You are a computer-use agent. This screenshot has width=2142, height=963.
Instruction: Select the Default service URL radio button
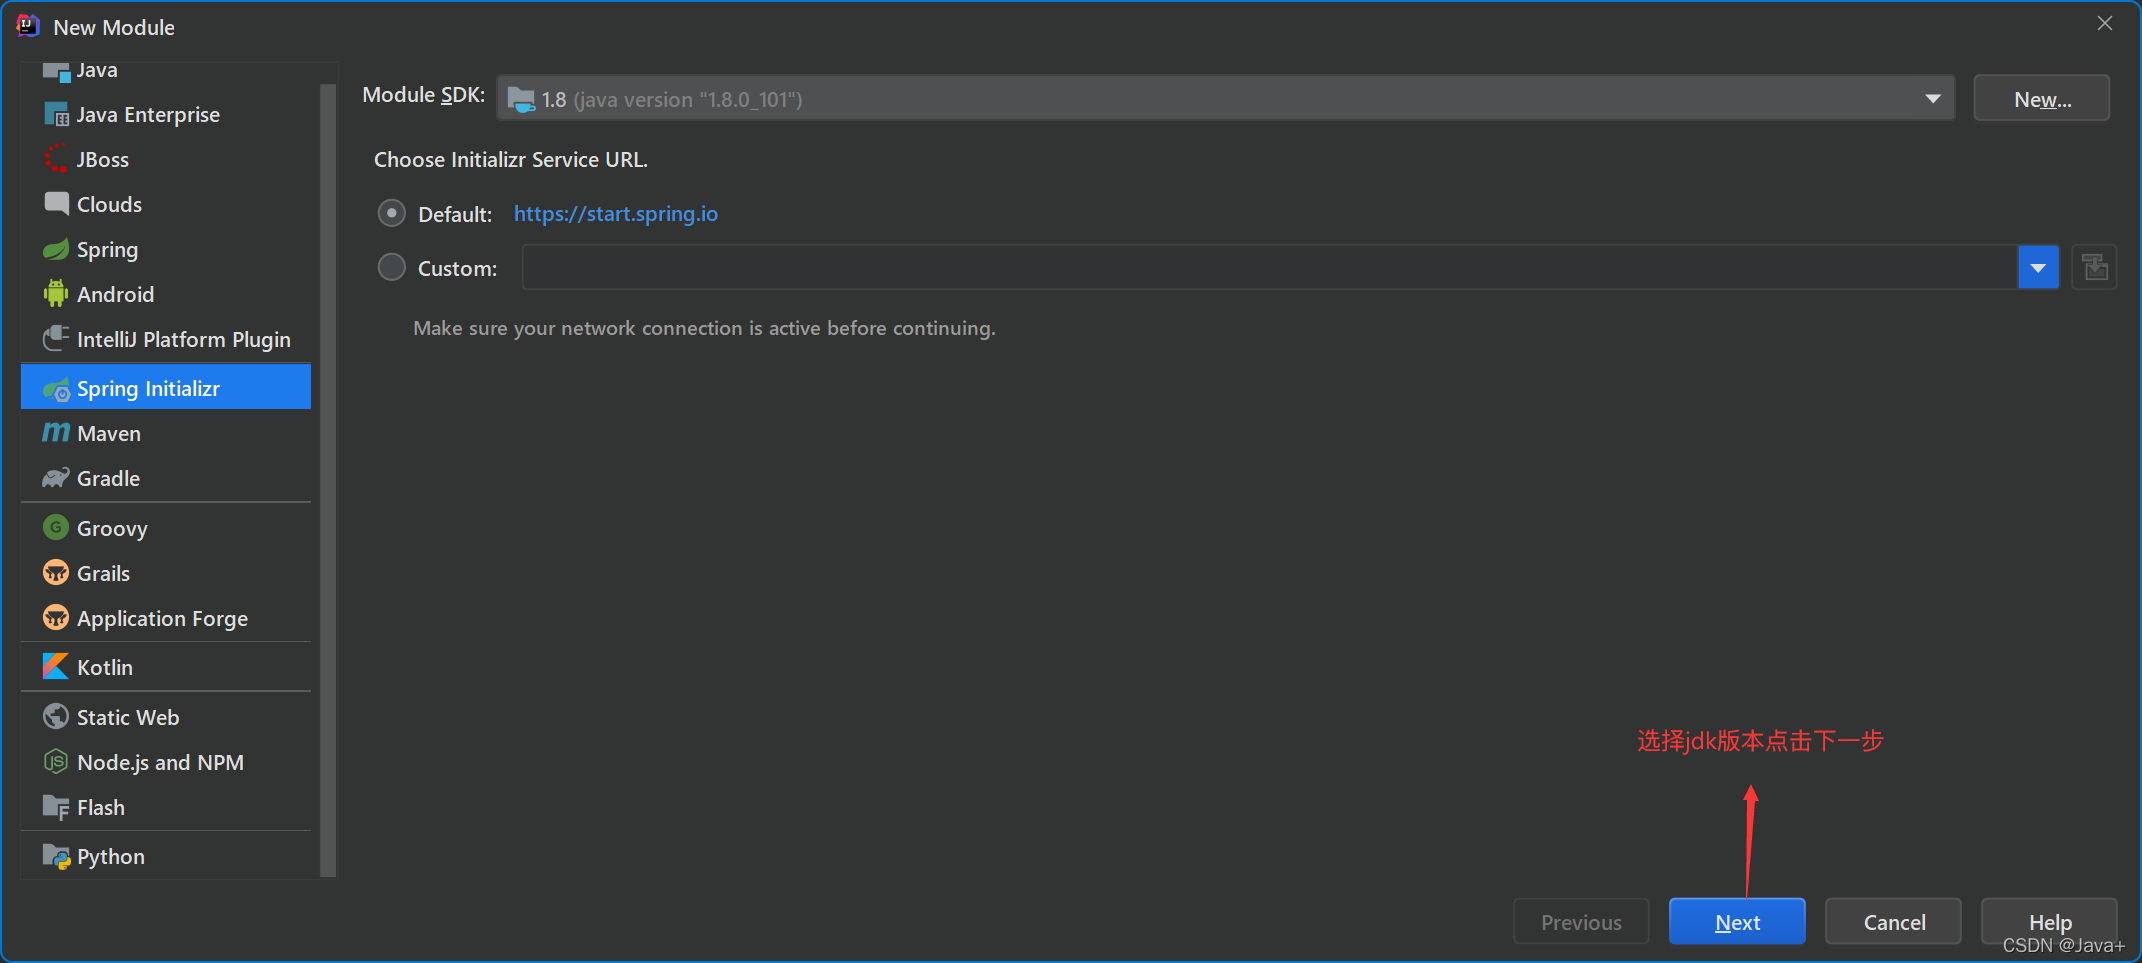(x=391, y=213)
